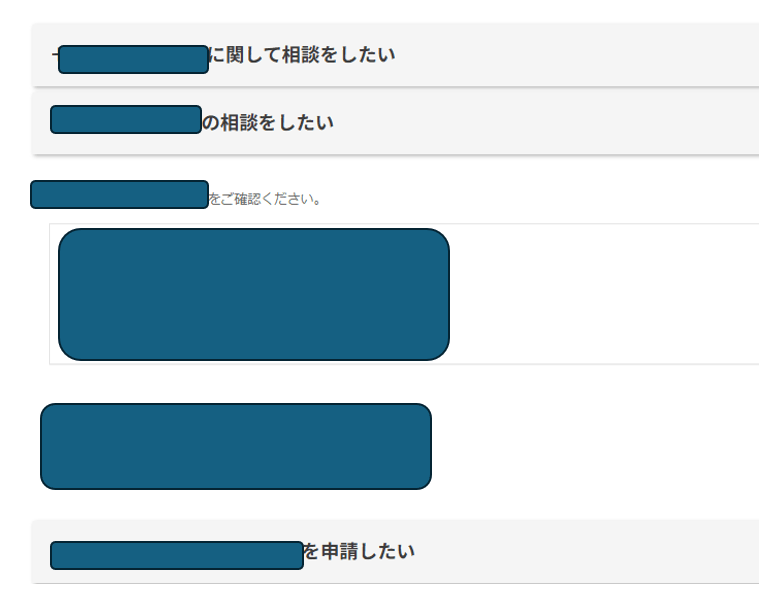774x608 pixels.
Task: Collapse the section above をご確認ください。 text
Action: click(395, 122)
